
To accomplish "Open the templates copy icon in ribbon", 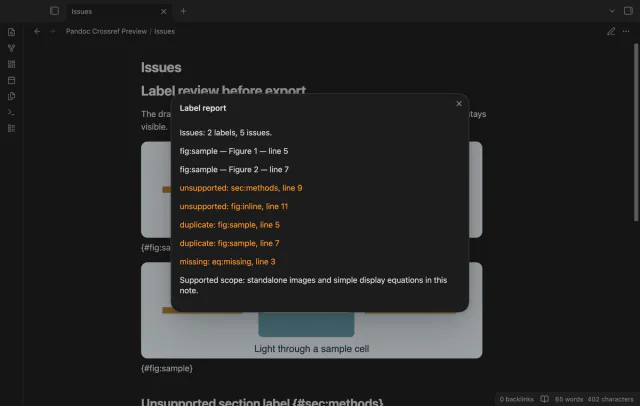I will (11, 96).
